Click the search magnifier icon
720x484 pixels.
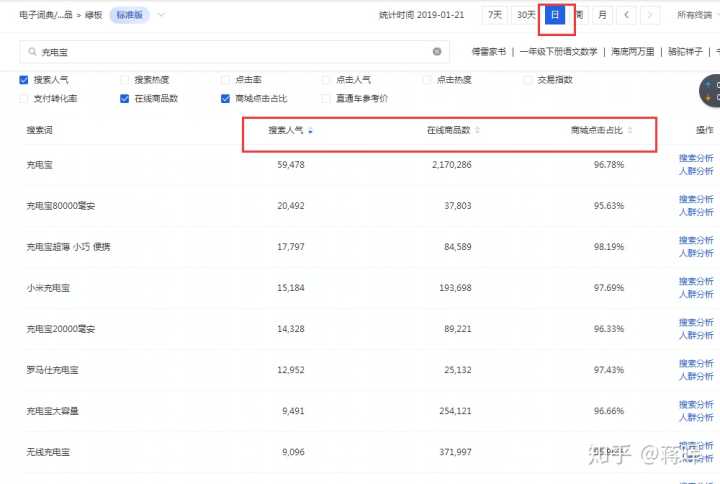coord(34,51)
